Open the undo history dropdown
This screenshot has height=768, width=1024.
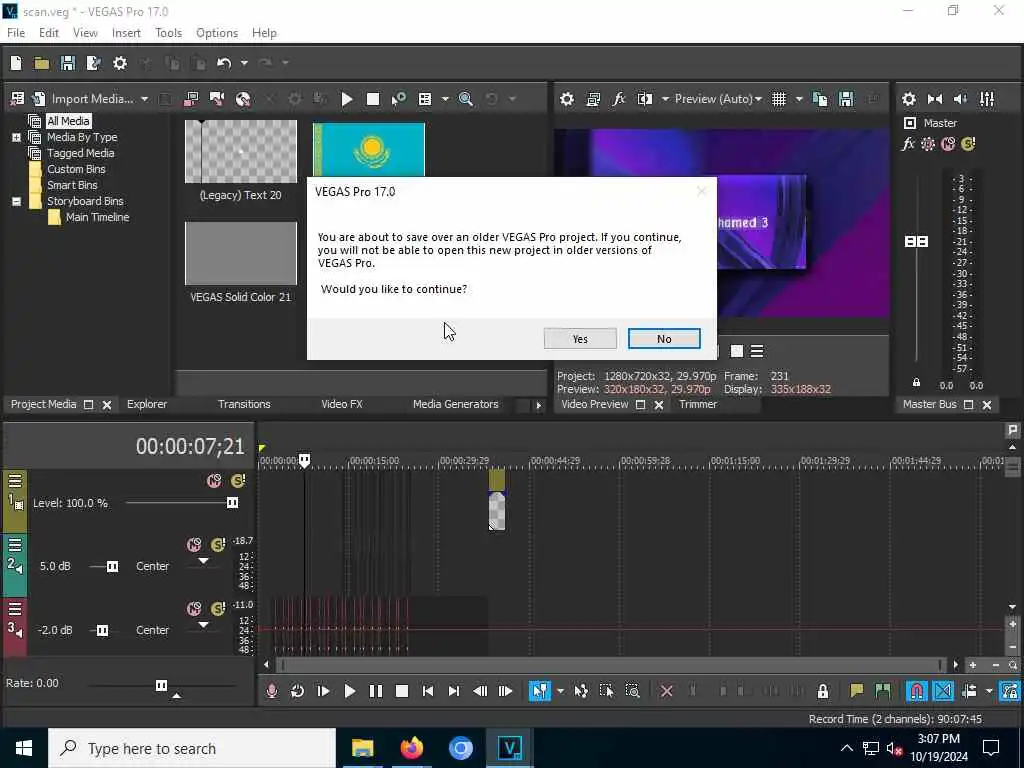coord(244,63)
